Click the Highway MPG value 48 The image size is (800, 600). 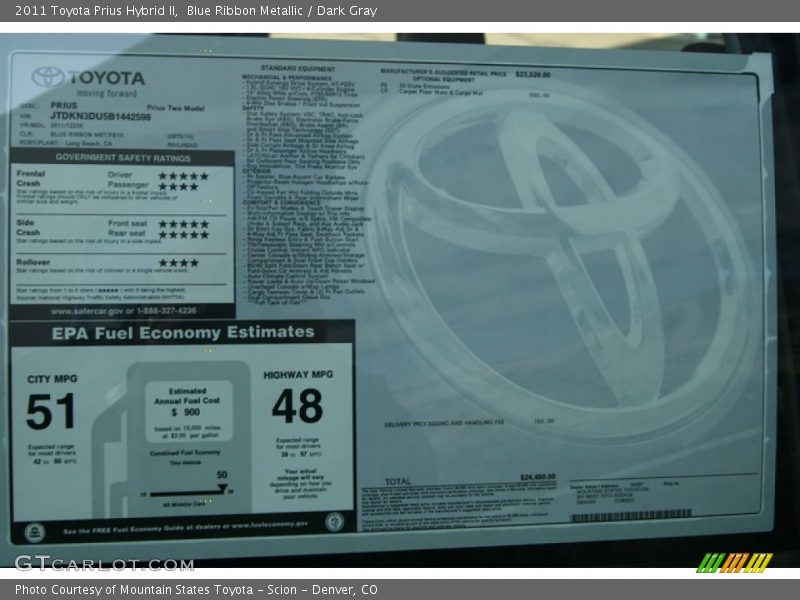tap(297, 406)
